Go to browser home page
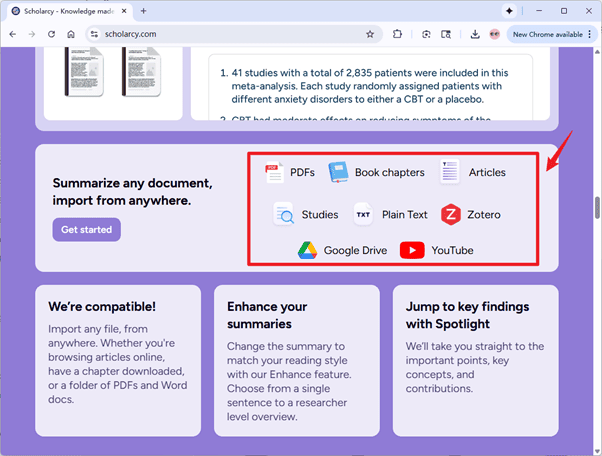 point(71,34)
